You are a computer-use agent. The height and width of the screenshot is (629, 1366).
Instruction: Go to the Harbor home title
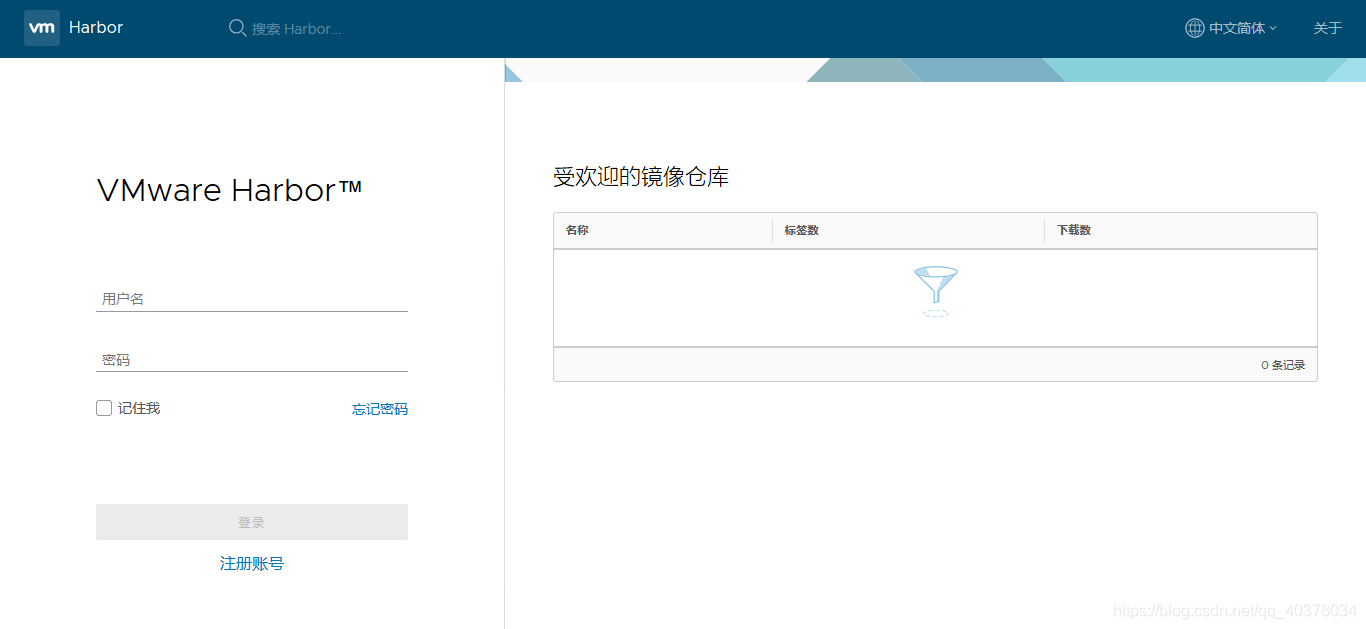point(96,28)
